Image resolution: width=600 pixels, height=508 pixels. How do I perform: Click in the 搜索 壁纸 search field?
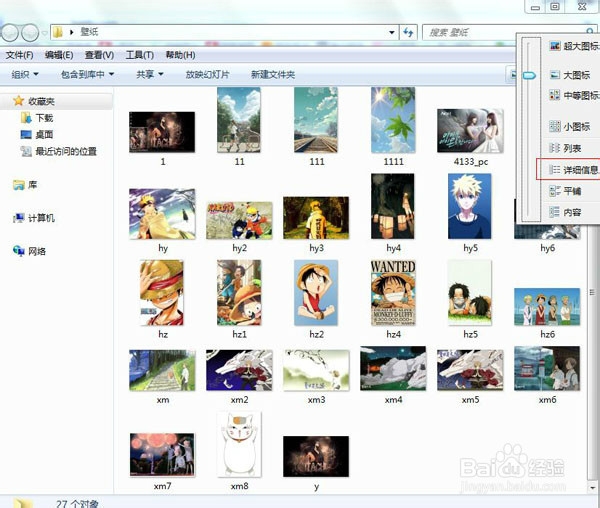[x=505, y=33]
